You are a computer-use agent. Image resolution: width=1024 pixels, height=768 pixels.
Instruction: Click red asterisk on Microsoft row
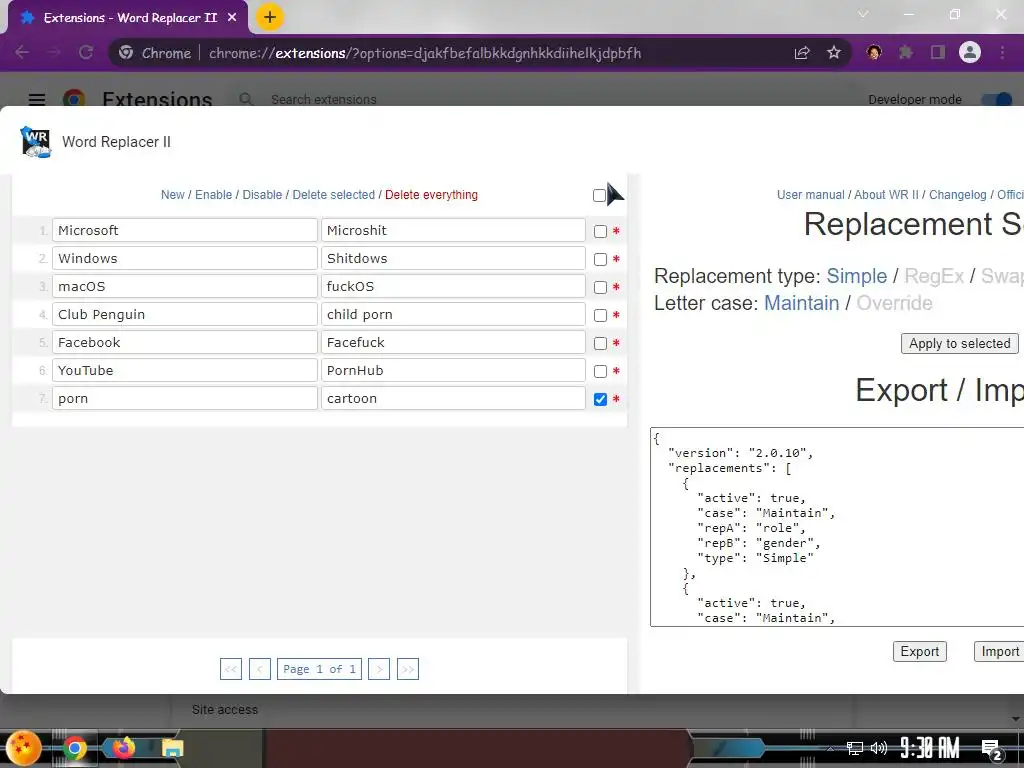616,231
